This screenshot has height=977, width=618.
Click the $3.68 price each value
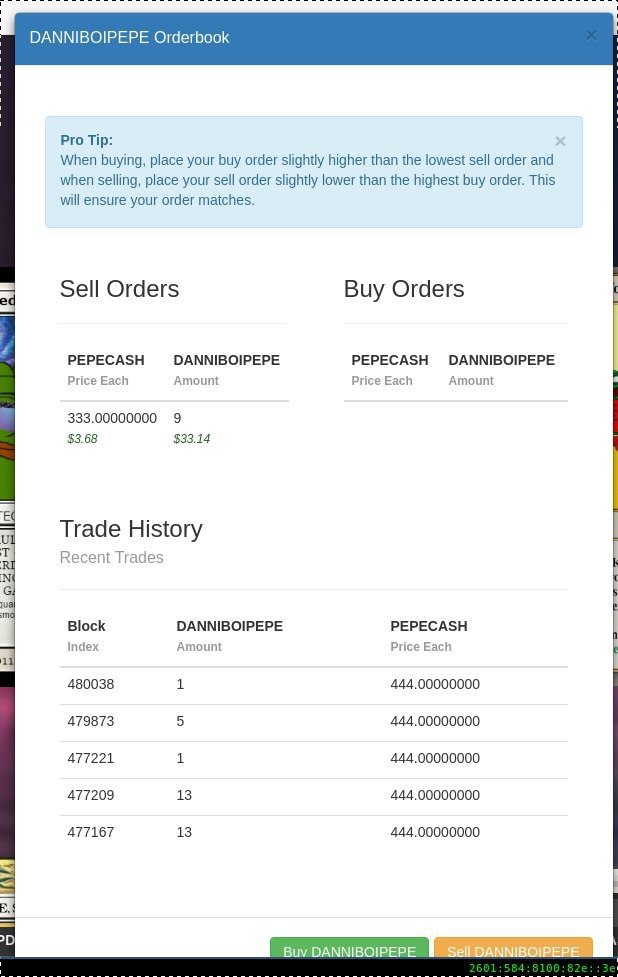coord(82,439)
